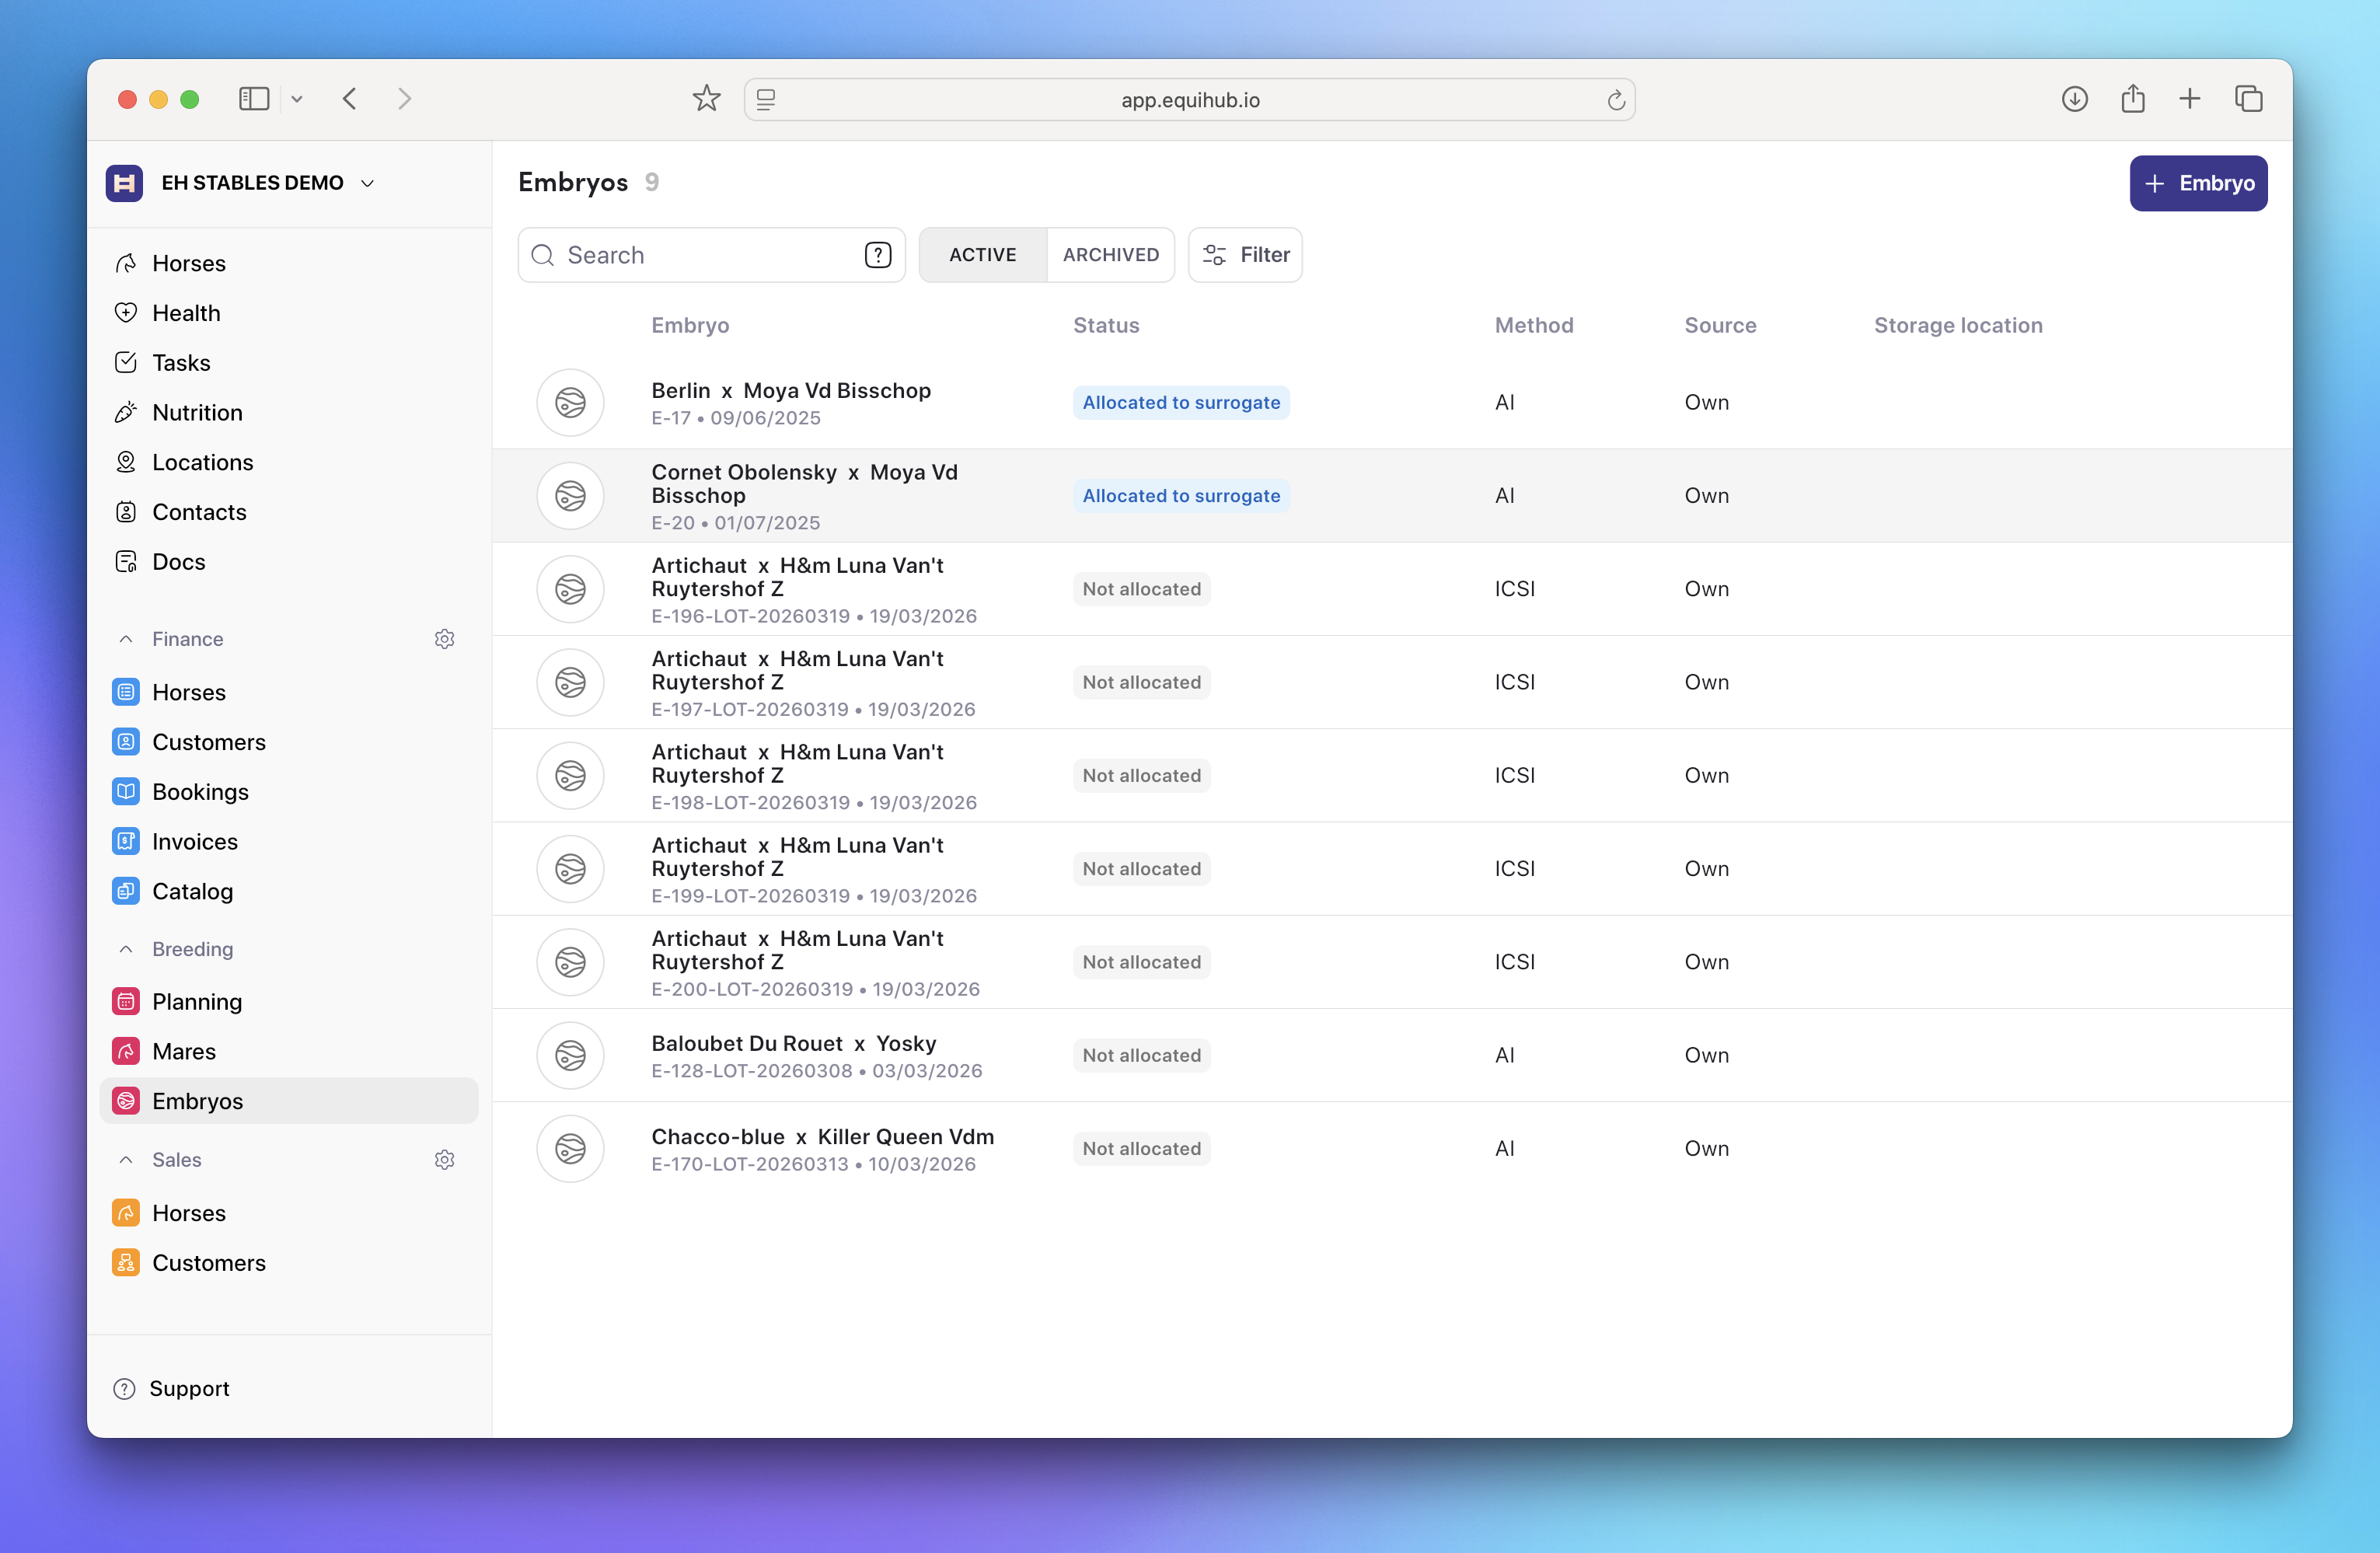Viewport: 2380px width, 1553px height.
Task: Open the Finance Invoices page
Action: click(x=194, y=842)
